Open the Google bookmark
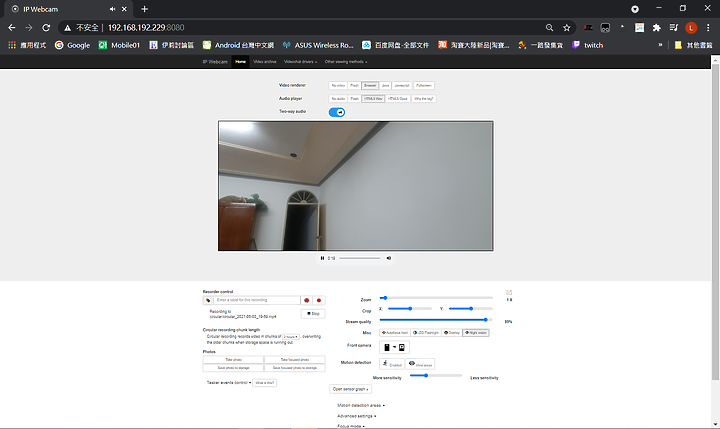This screenshot has width=720, height=429. [x=73, y=45]
